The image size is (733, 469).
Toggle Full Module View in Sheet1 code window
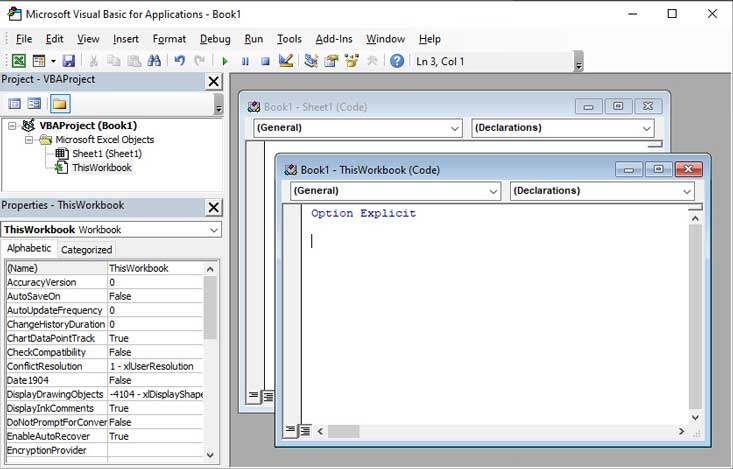click(x=268, y=397)
